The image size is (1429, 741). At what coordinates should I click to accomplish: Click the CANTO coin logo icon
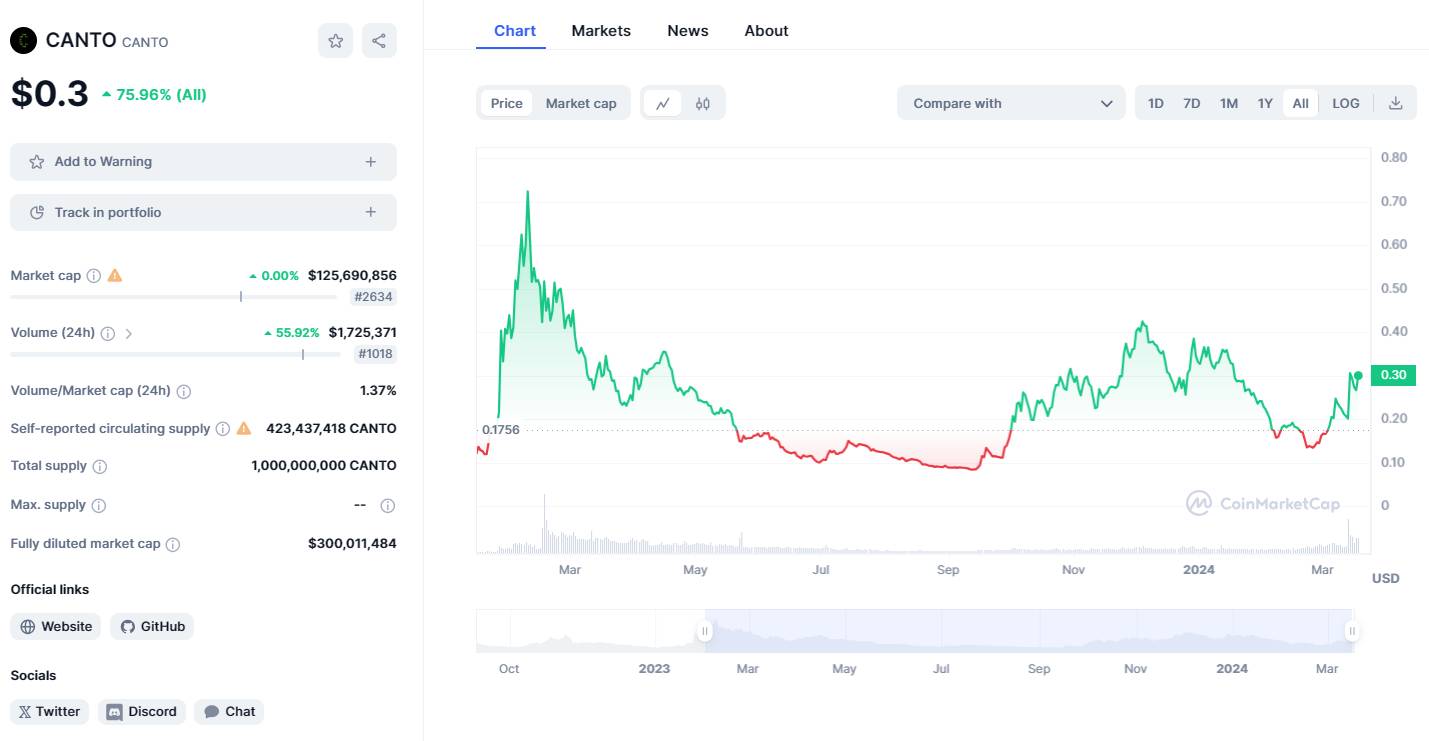coord(24,41)
